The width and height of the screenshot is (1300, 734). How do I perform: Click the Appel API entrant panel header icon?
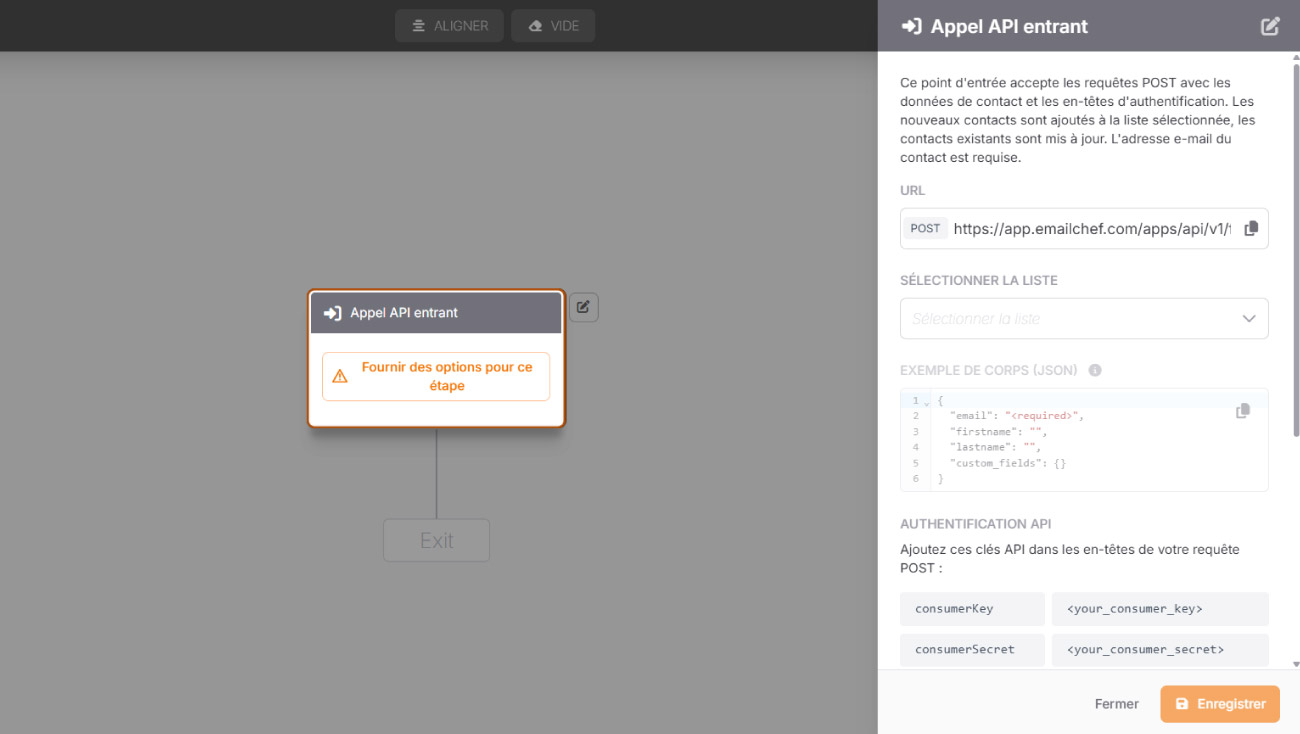point(911,27)
